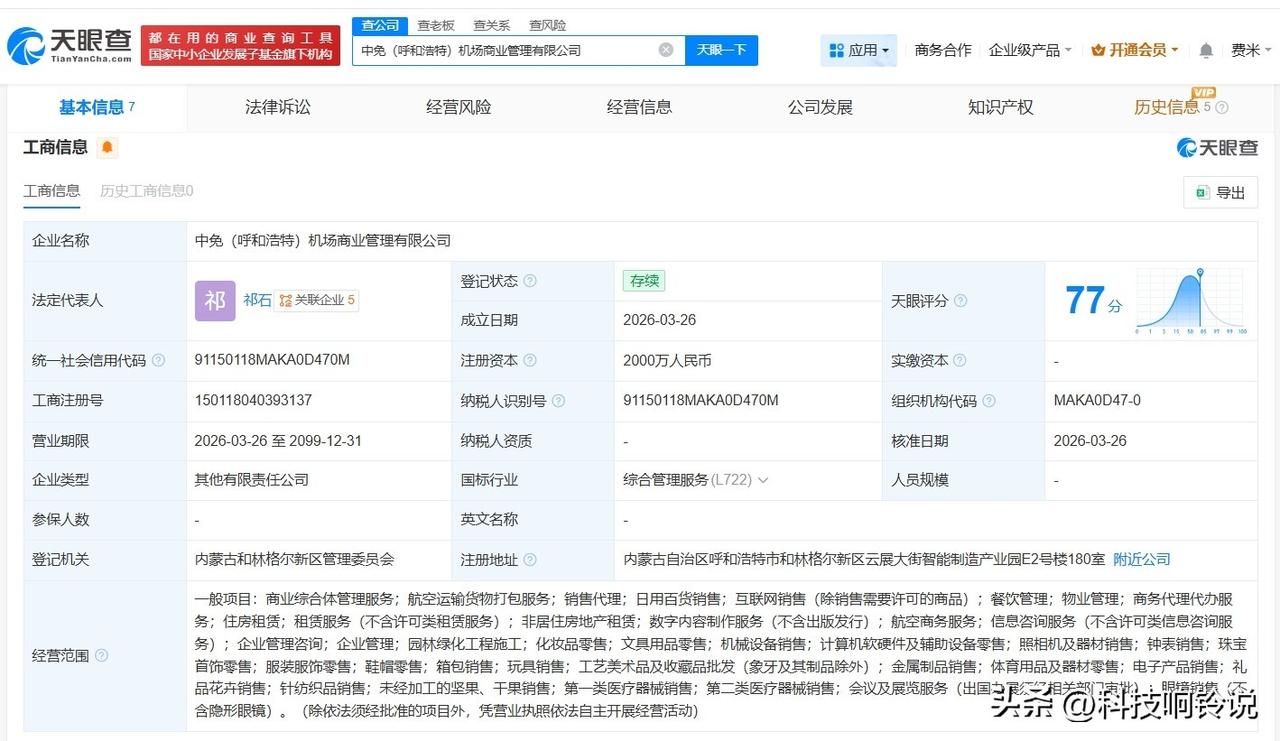Viewport: 1280px width, 741px height.
Task: Click the help icon beside 统一社会信用代码
Action: (158, 361)
